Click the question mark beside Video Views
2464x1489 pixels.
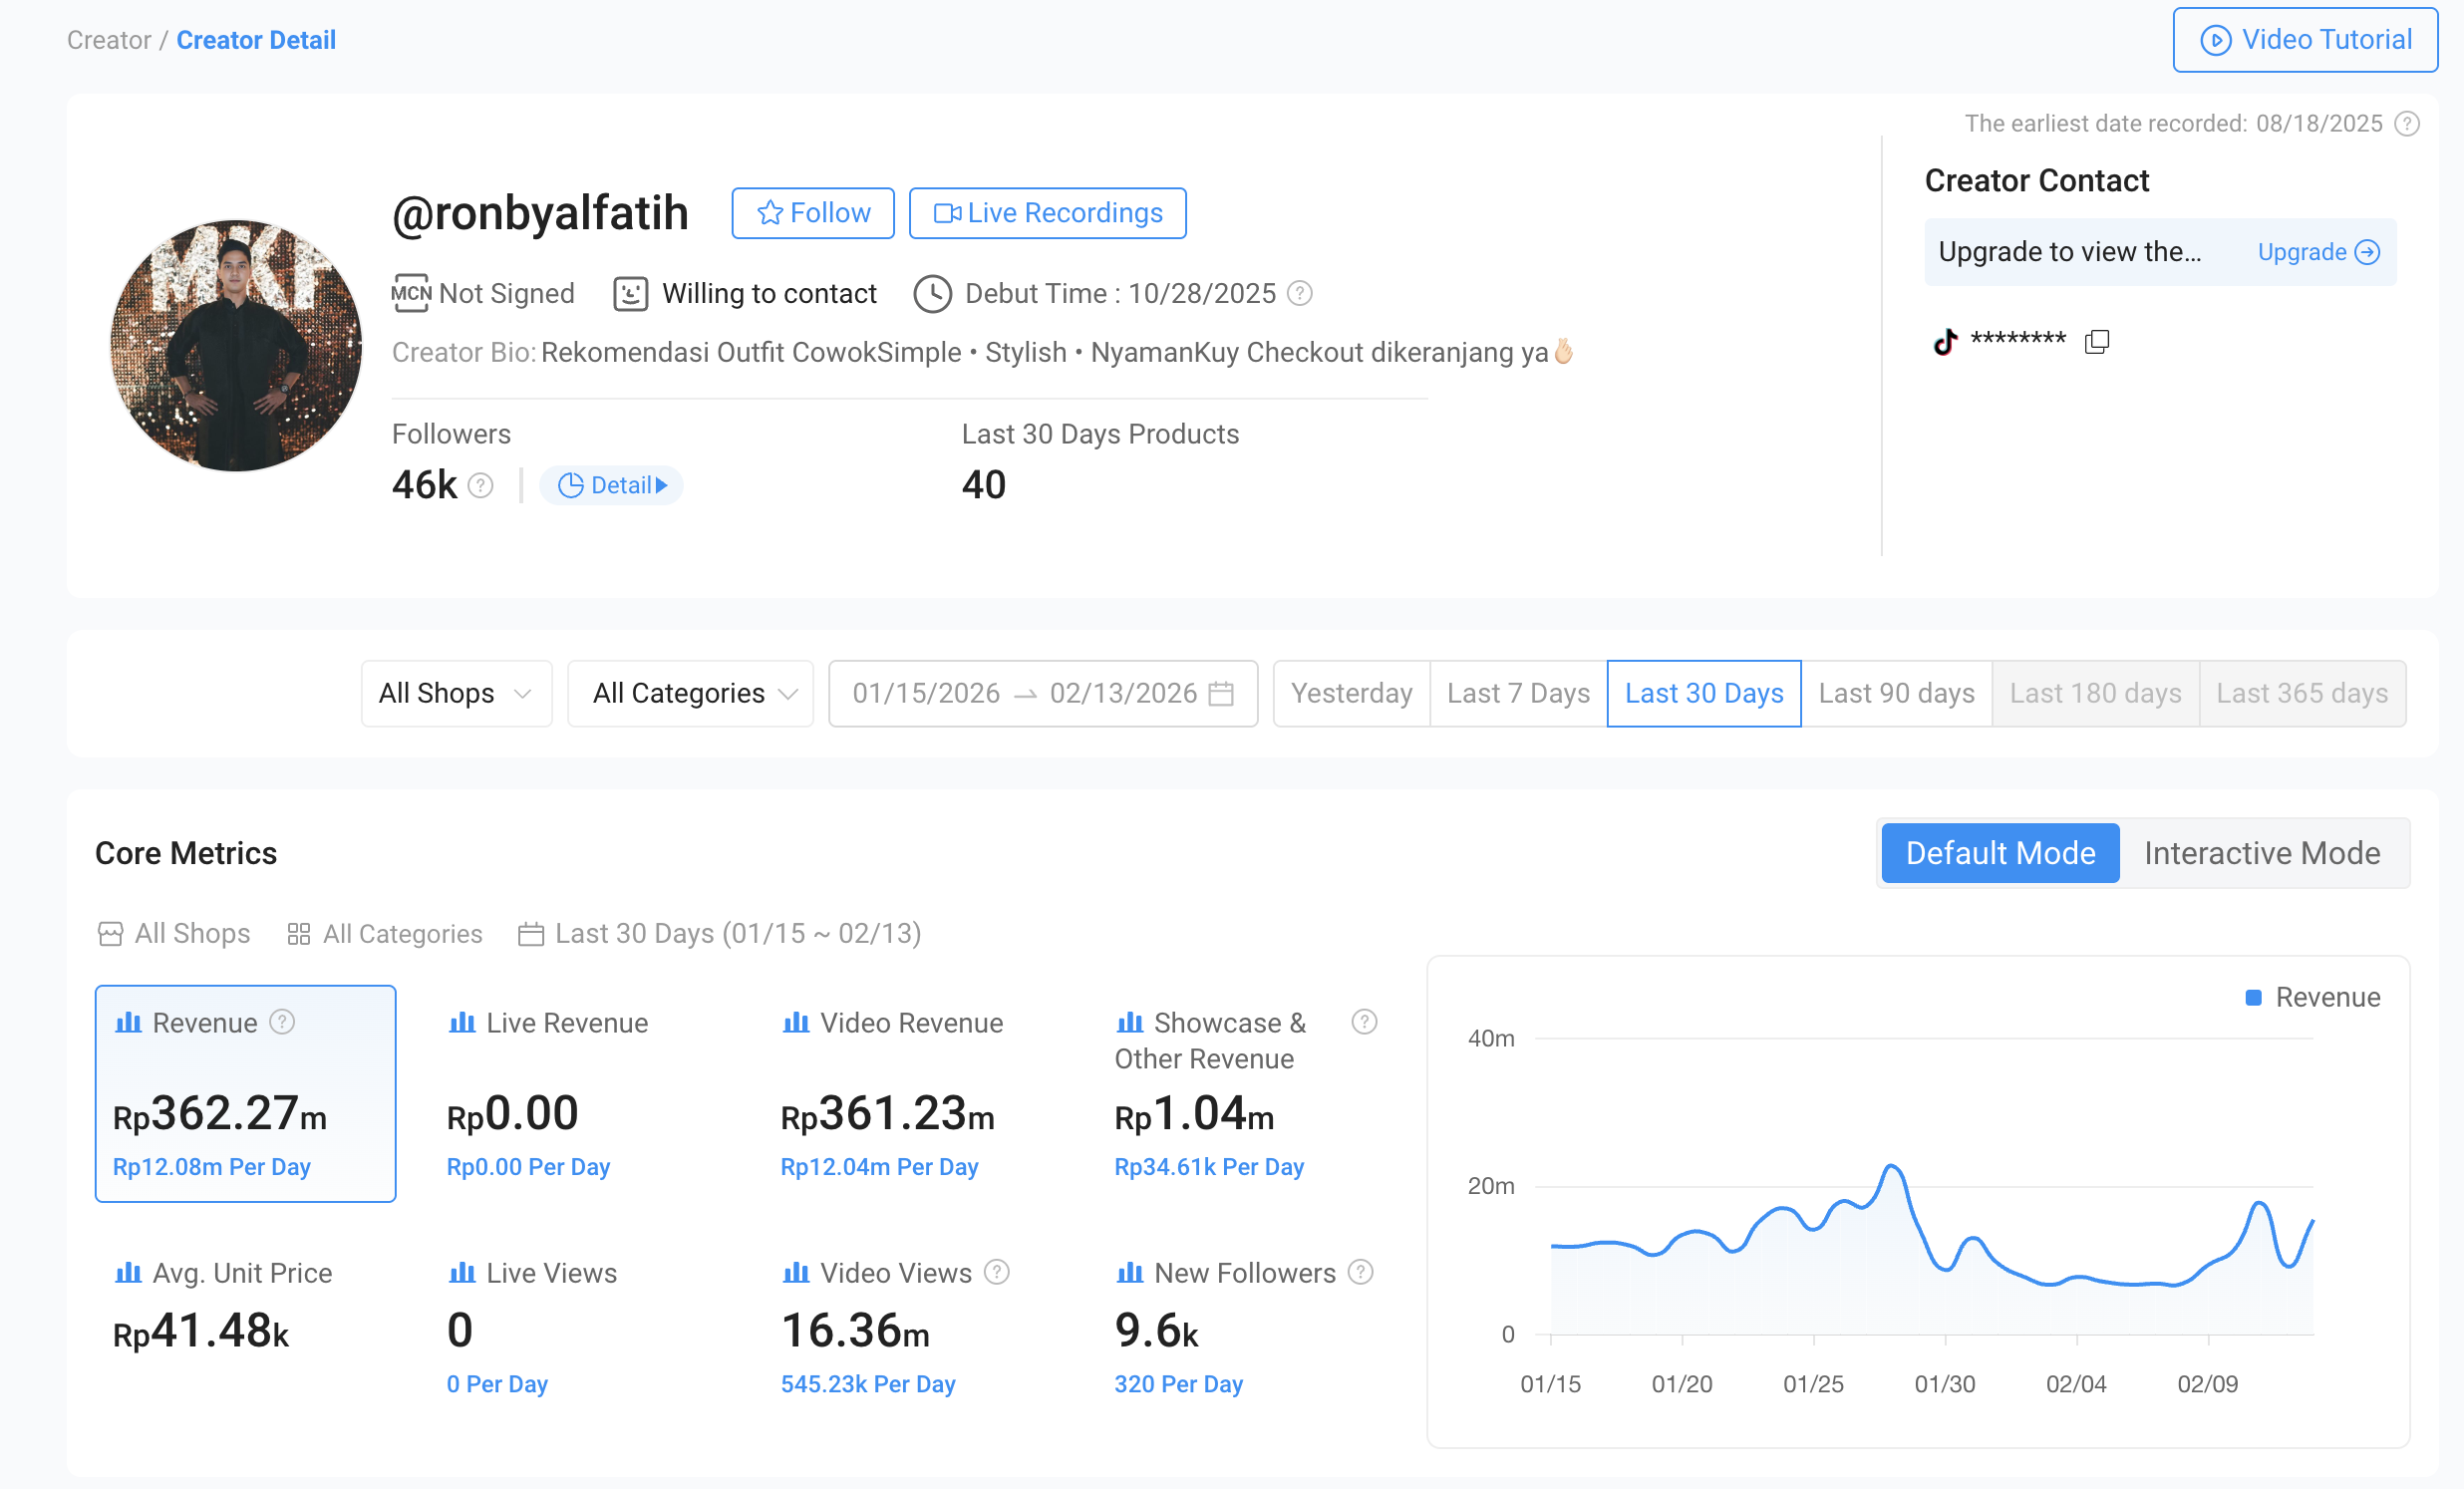[x=996, y=1272]
